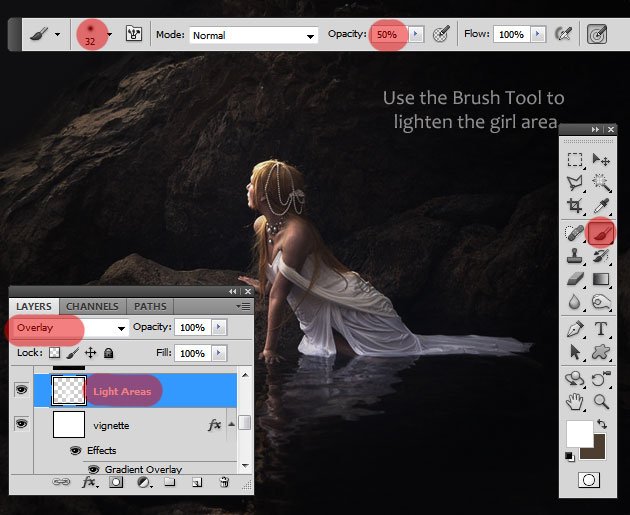630x515 pixels.
Task: Toggle tablet pressure controls size
Action: click(597, 34)
